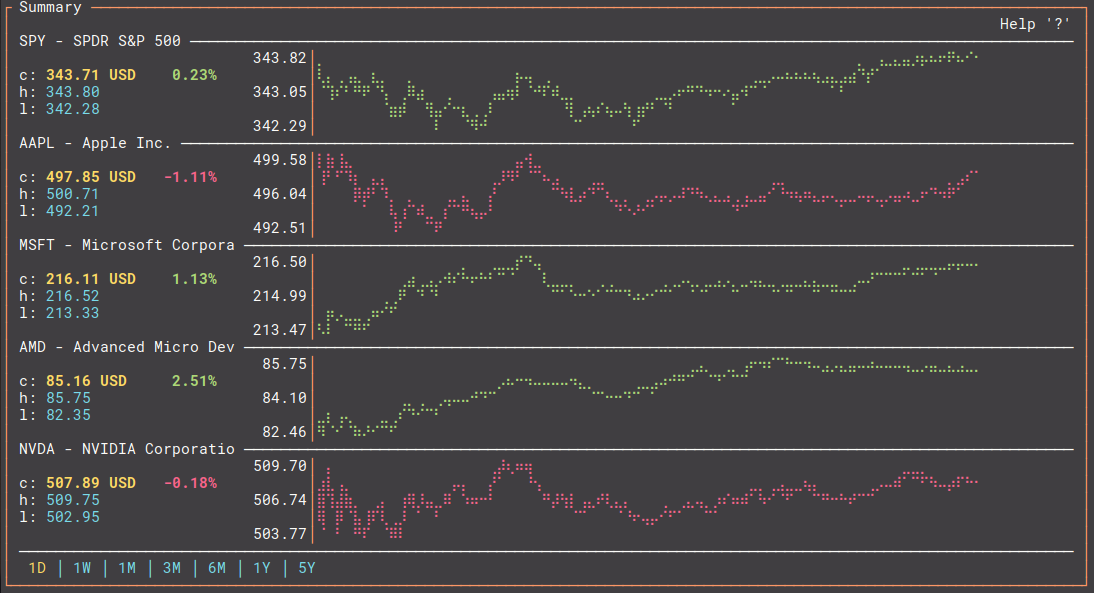Choose the 1M time range tab
The image size is (1094, 593).
coord(127,568)
